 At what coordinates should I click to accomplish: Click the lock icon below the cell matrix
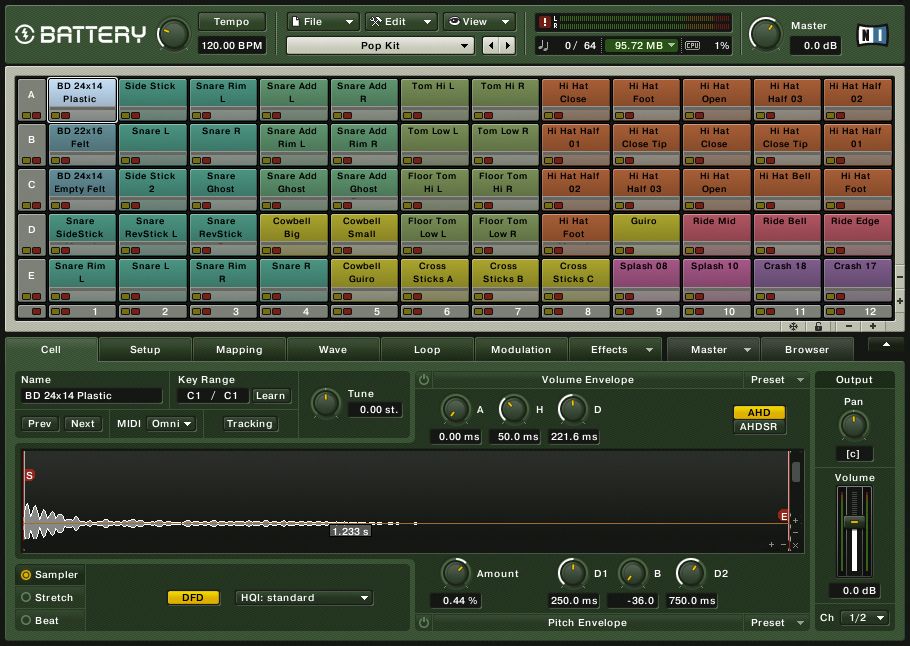818,326
